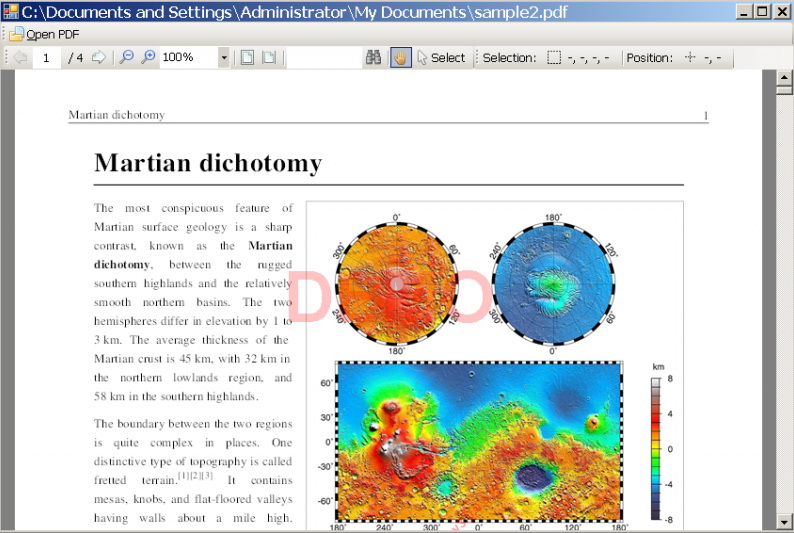Click the scrollbar down arrow
Viewport: 794px width, 533px height.
(784, 521)
